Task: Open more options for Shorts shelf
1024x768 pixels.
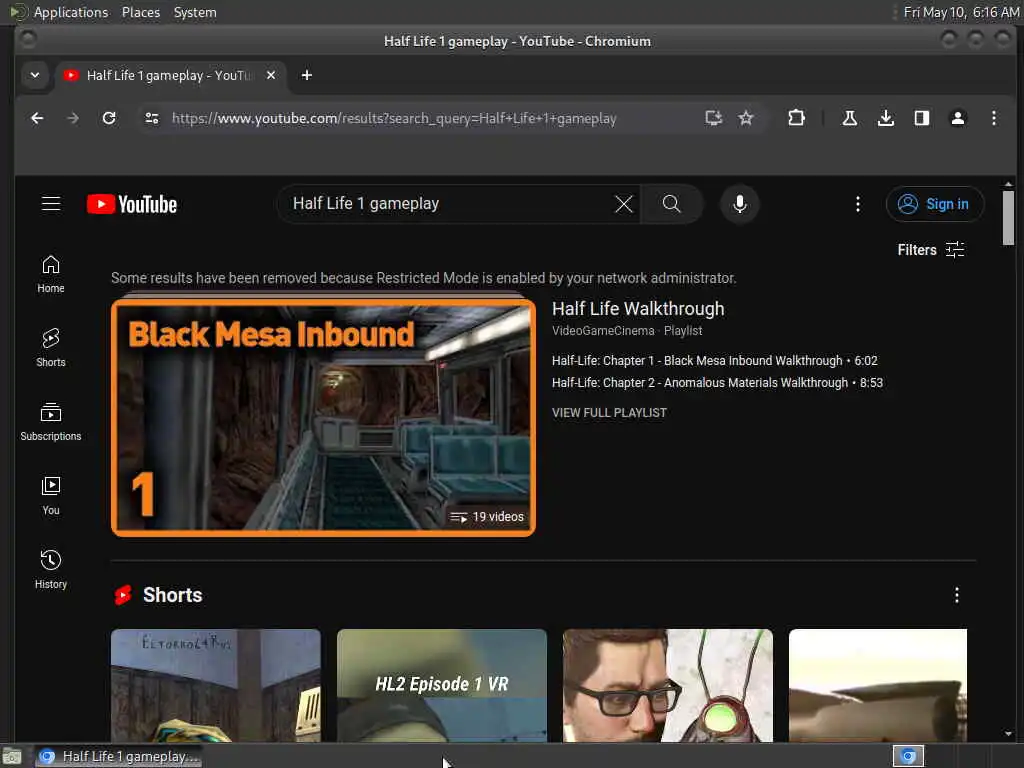Action: [x=957, y=595]
